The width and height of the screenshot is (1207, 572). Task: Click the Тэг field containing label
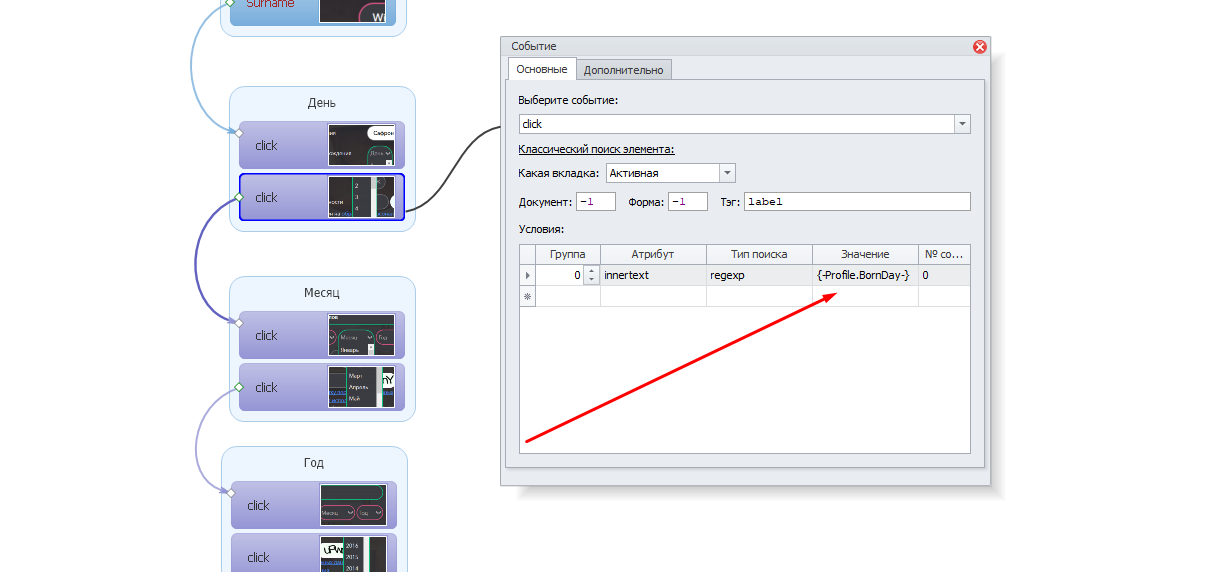(x=857, y=201)
